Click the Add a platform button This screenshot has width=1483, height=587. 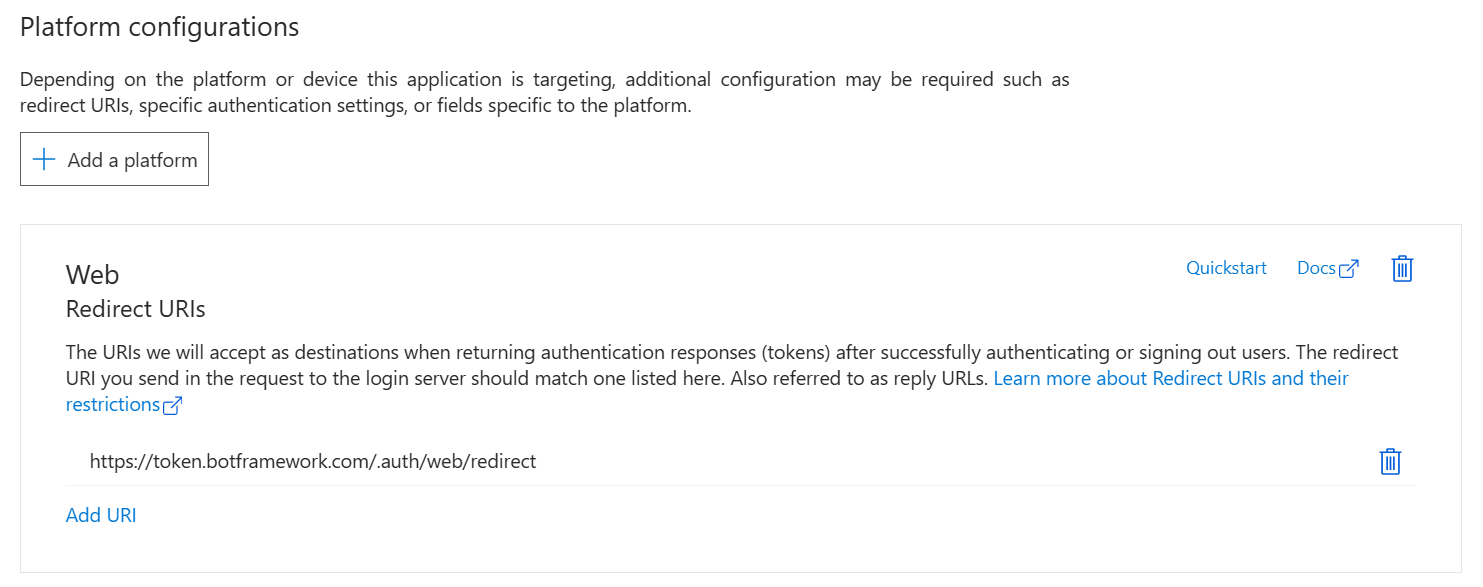pos(114,158)
